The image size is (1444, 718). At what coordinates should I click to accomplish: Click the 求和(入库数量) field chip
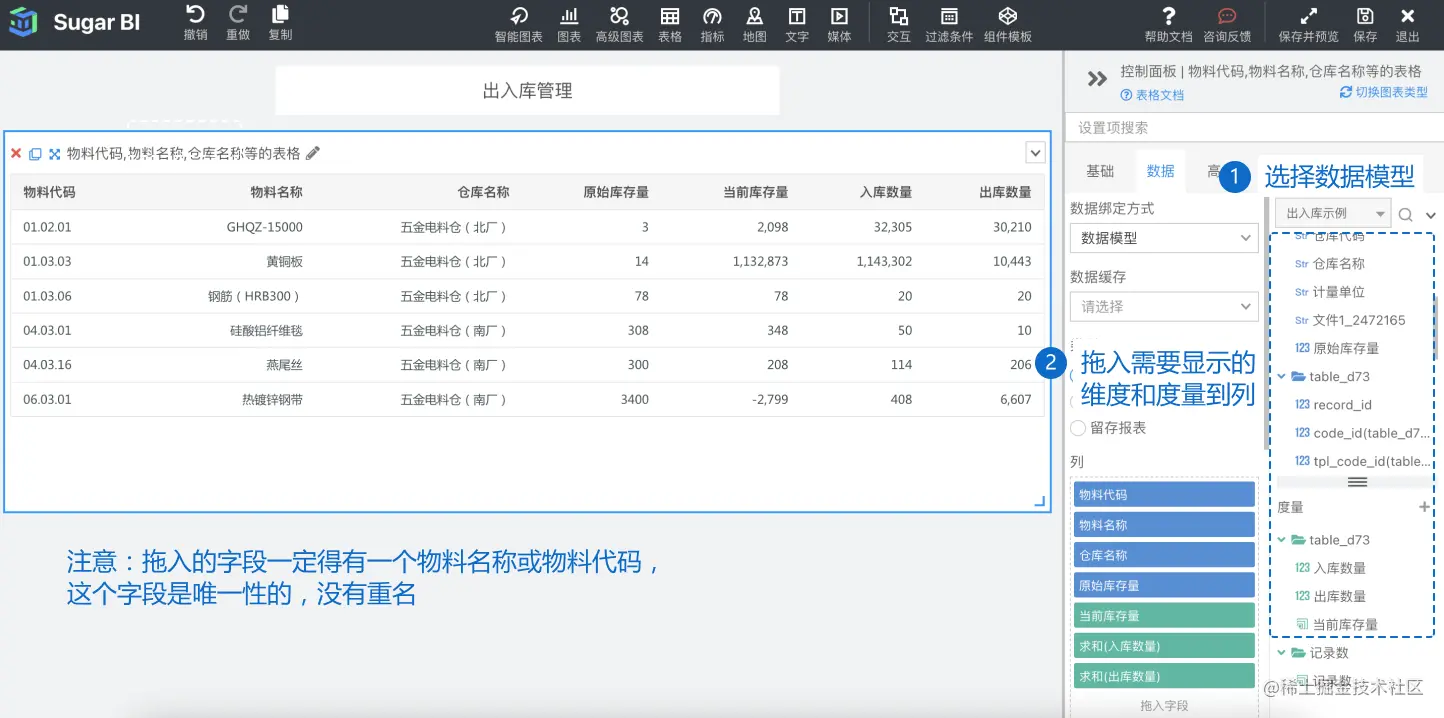1164,646
